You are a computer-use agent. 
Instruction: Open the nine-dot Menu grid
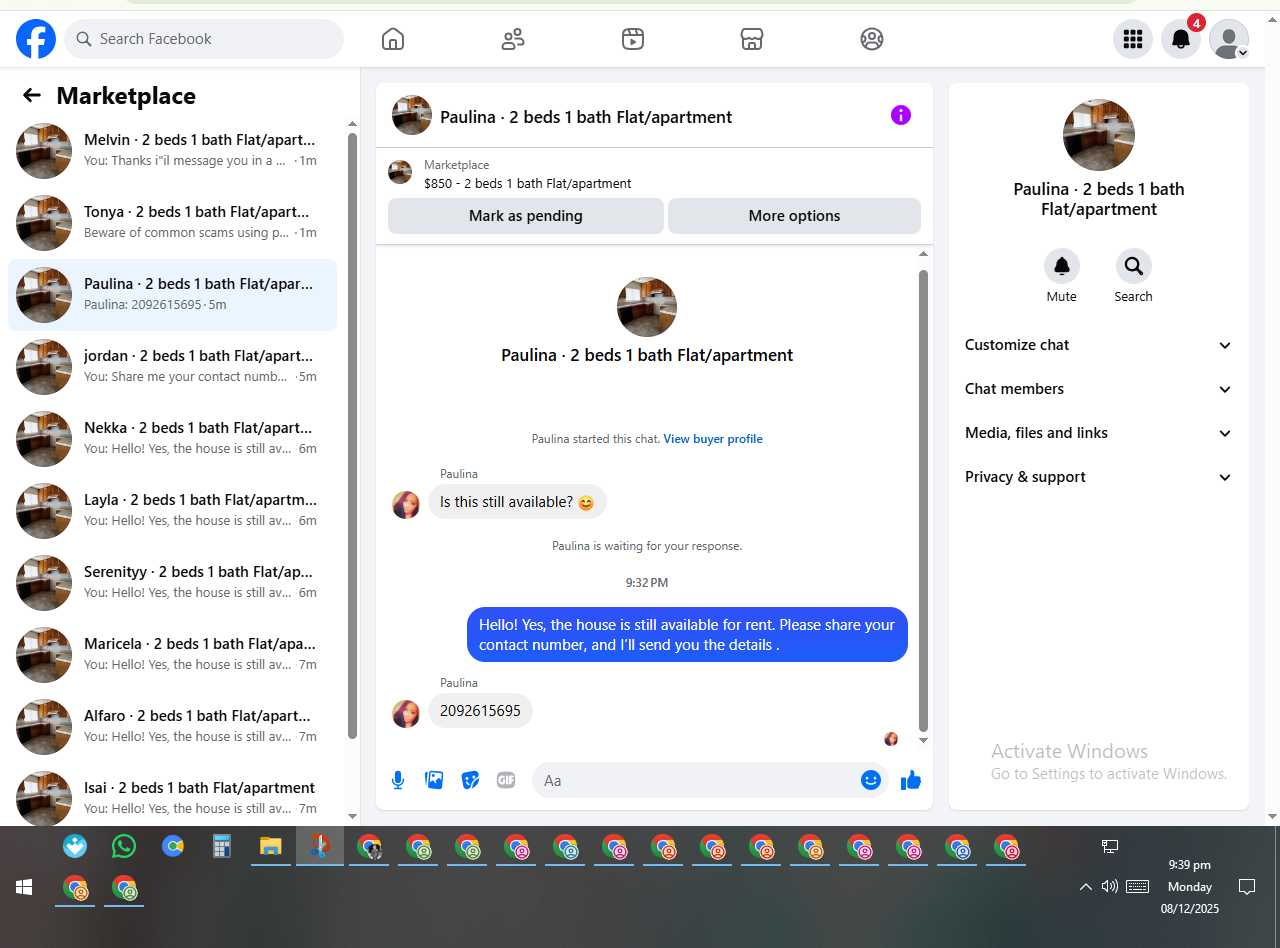click(x=1133, y=39)
